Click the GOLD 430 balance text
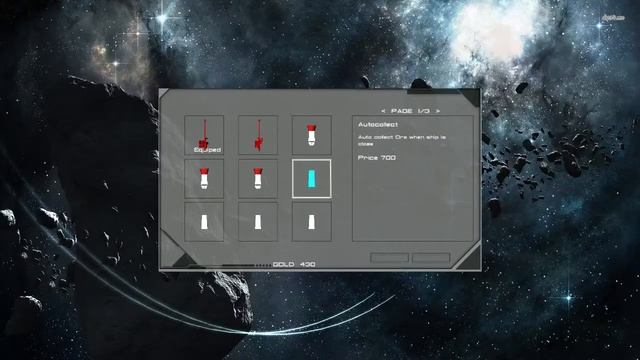The height and width of the screenshot is (360, 640). coord(294,264)
